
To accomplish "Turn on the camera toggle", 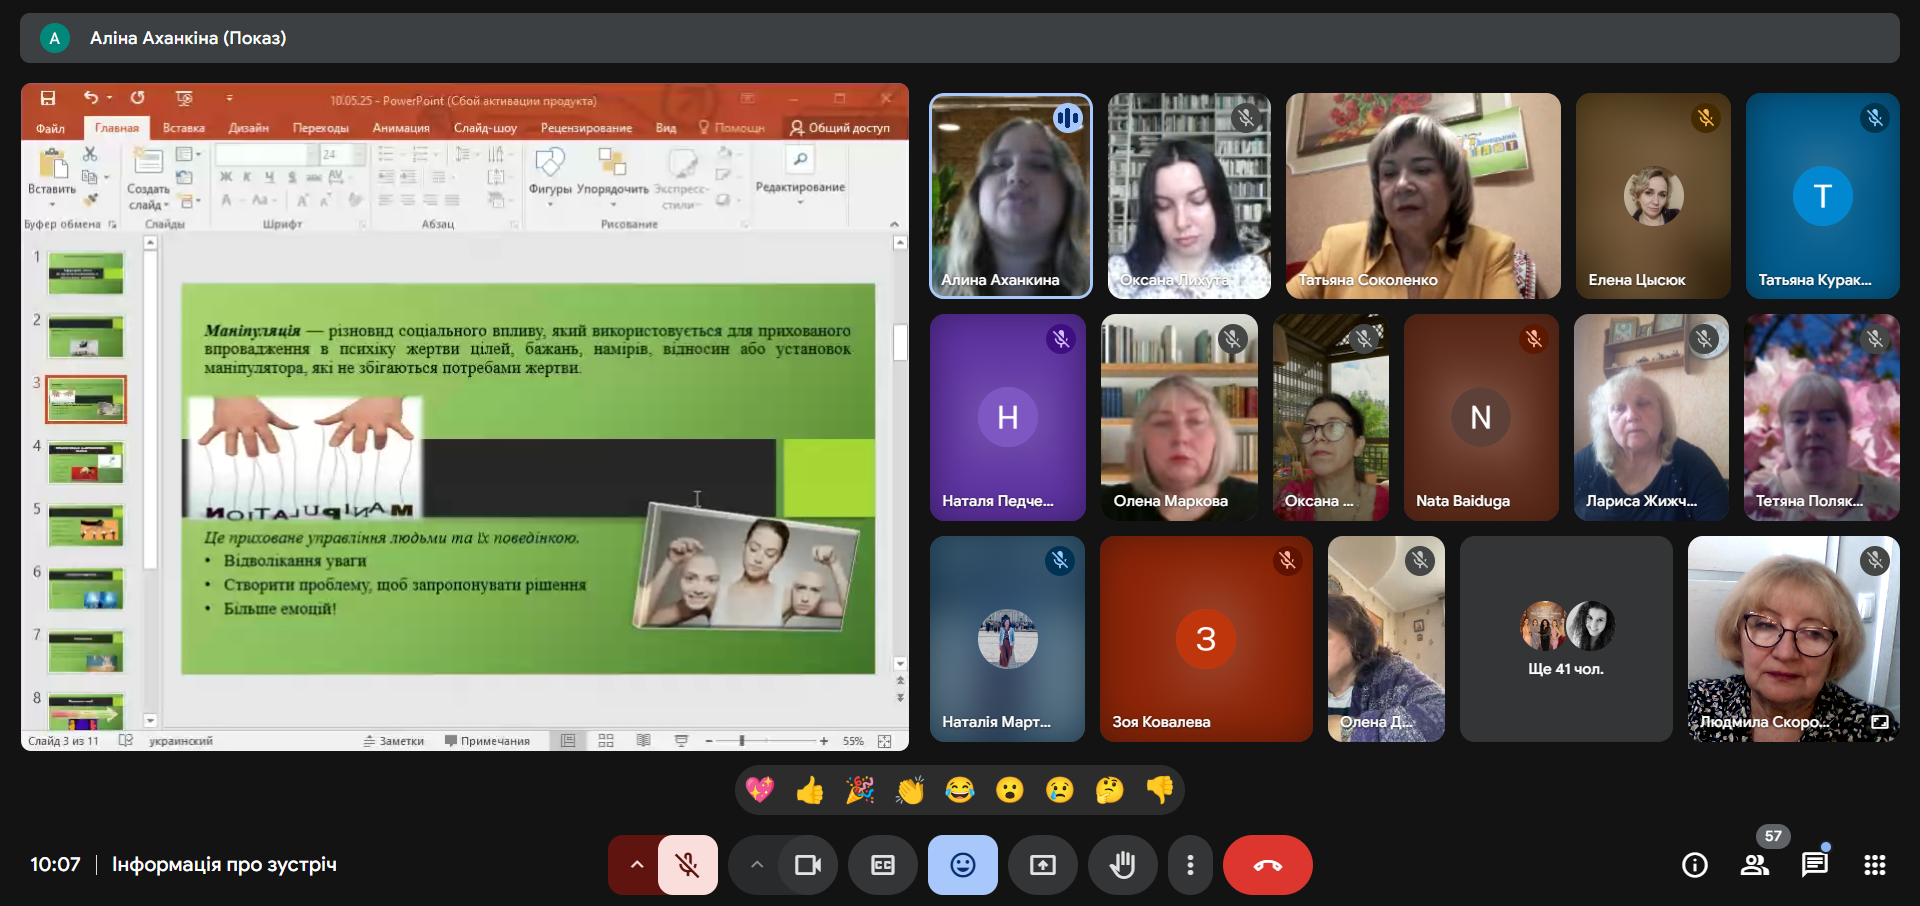I will 807,865.
